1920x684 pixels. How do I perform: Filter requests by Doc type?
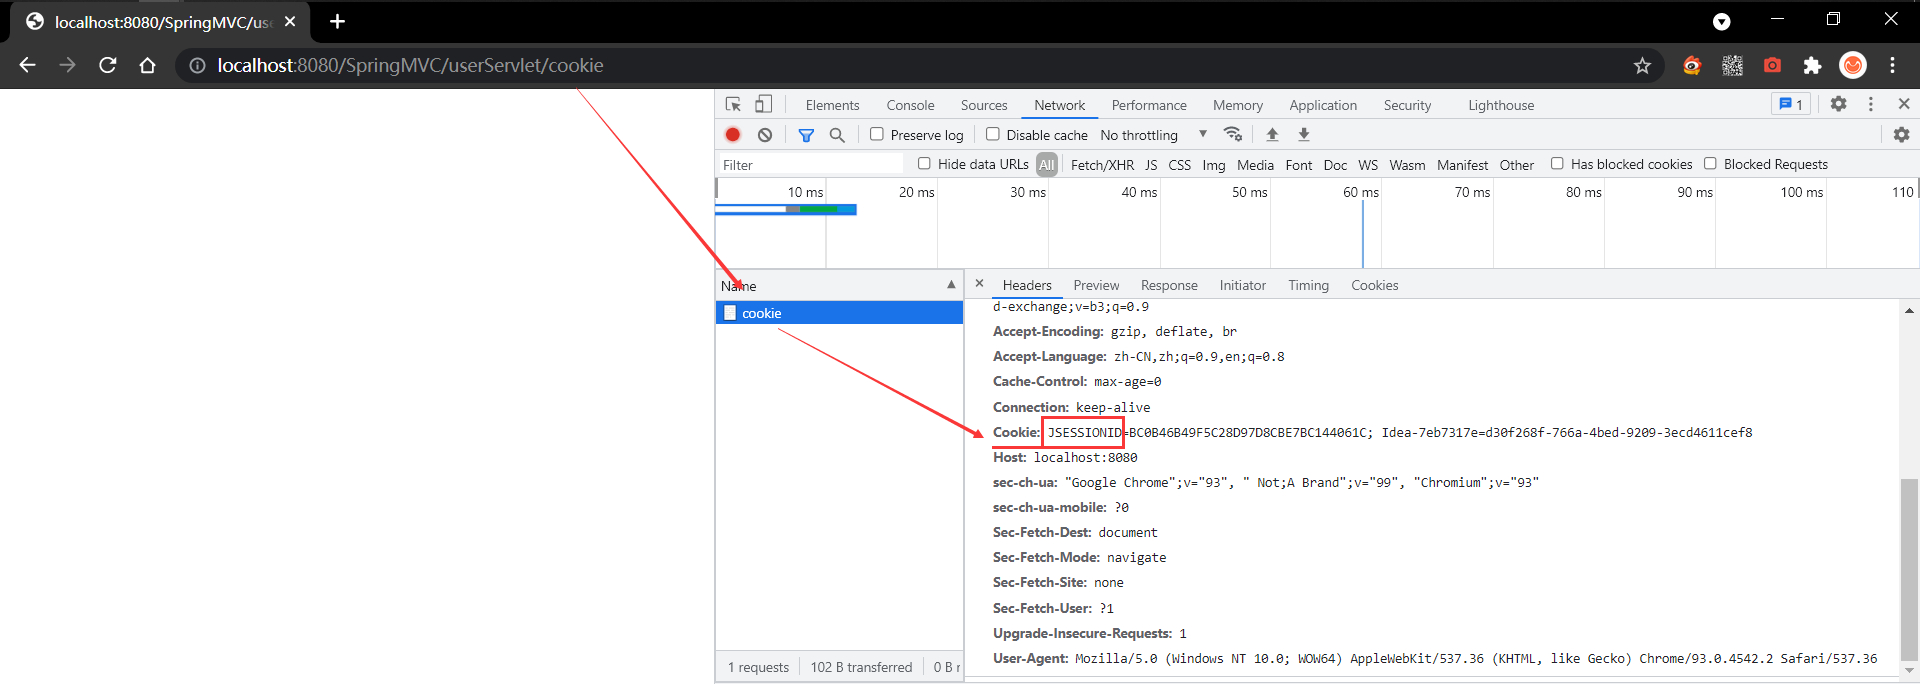pos(1335,165)
